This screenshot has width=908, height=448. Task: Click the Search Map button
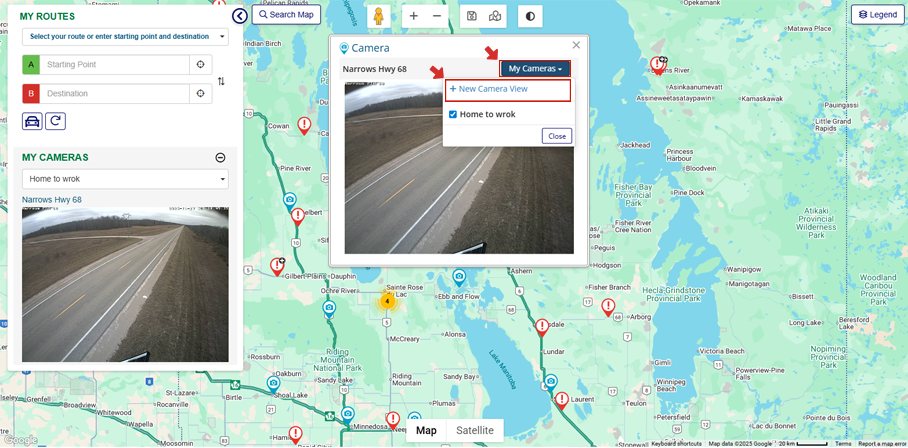286,14
